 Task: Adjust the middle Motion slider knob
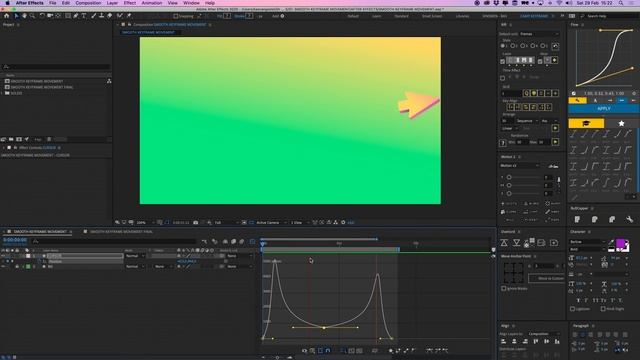509,185
